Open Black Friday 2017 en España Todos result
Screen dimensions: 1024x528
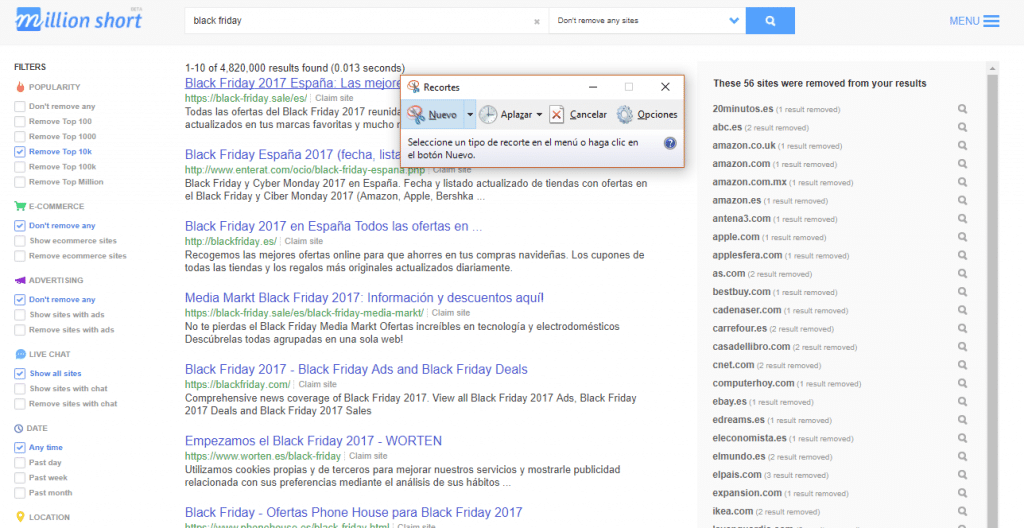pos(334,226)
